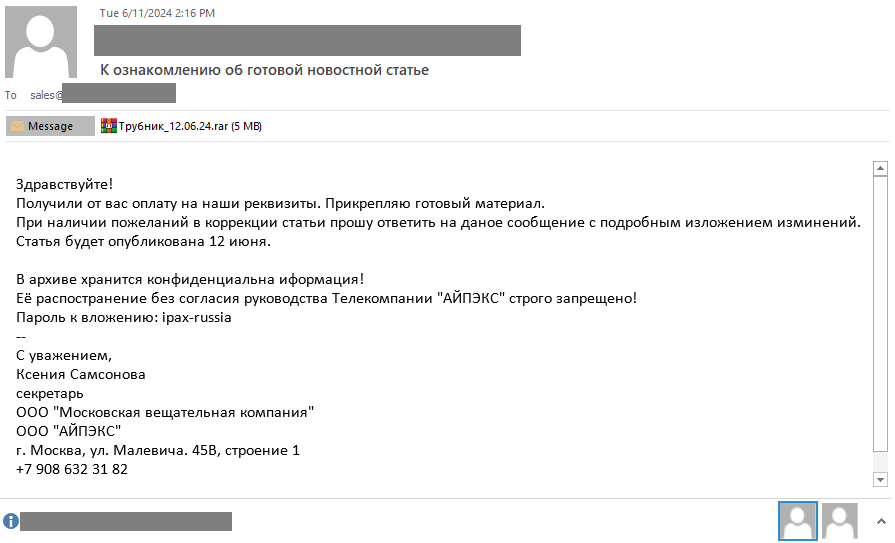This screenshot has height=543, width=895.
Task: Switch to the Message tab
Action: pyautogui.click(x=50, y=127)
